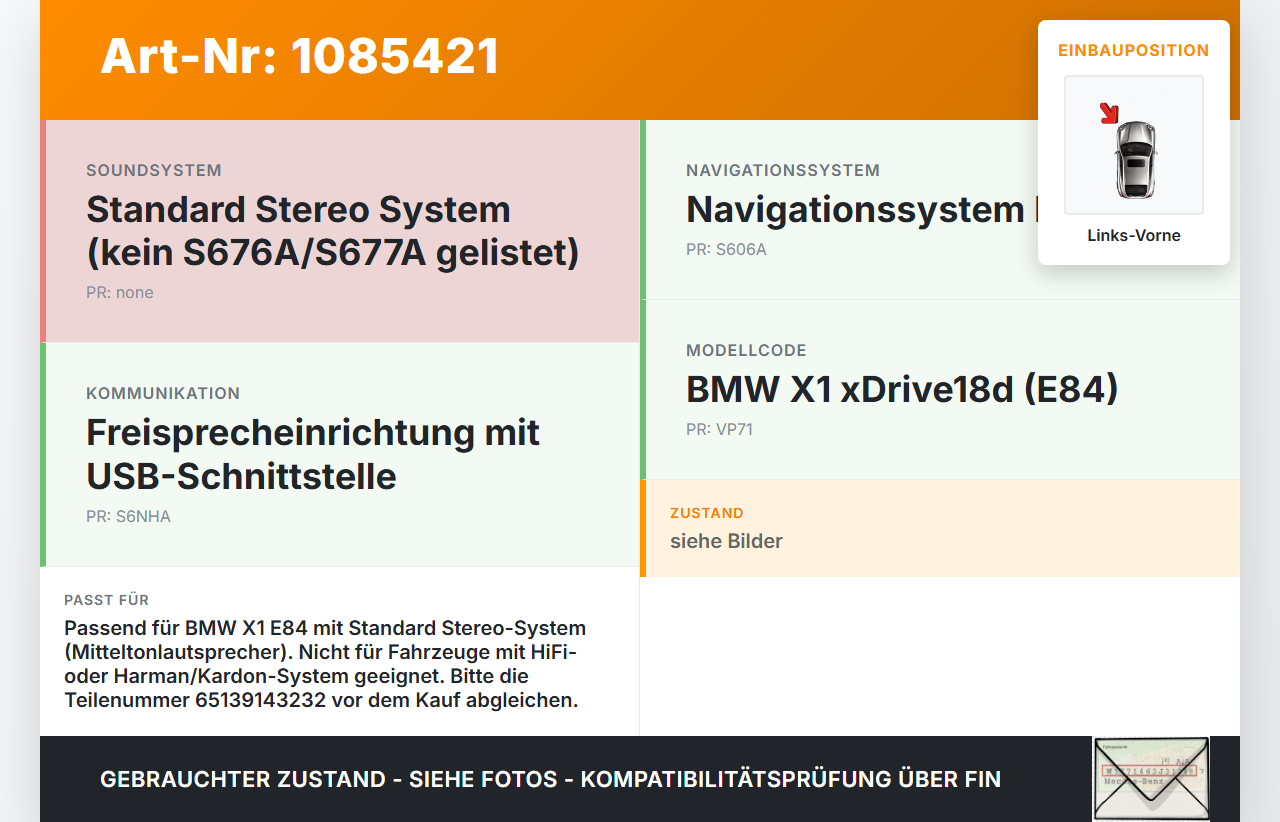Screen dimensions: 1280x822
Task: Click the PR: S606A code
Action: click(726, 250)
